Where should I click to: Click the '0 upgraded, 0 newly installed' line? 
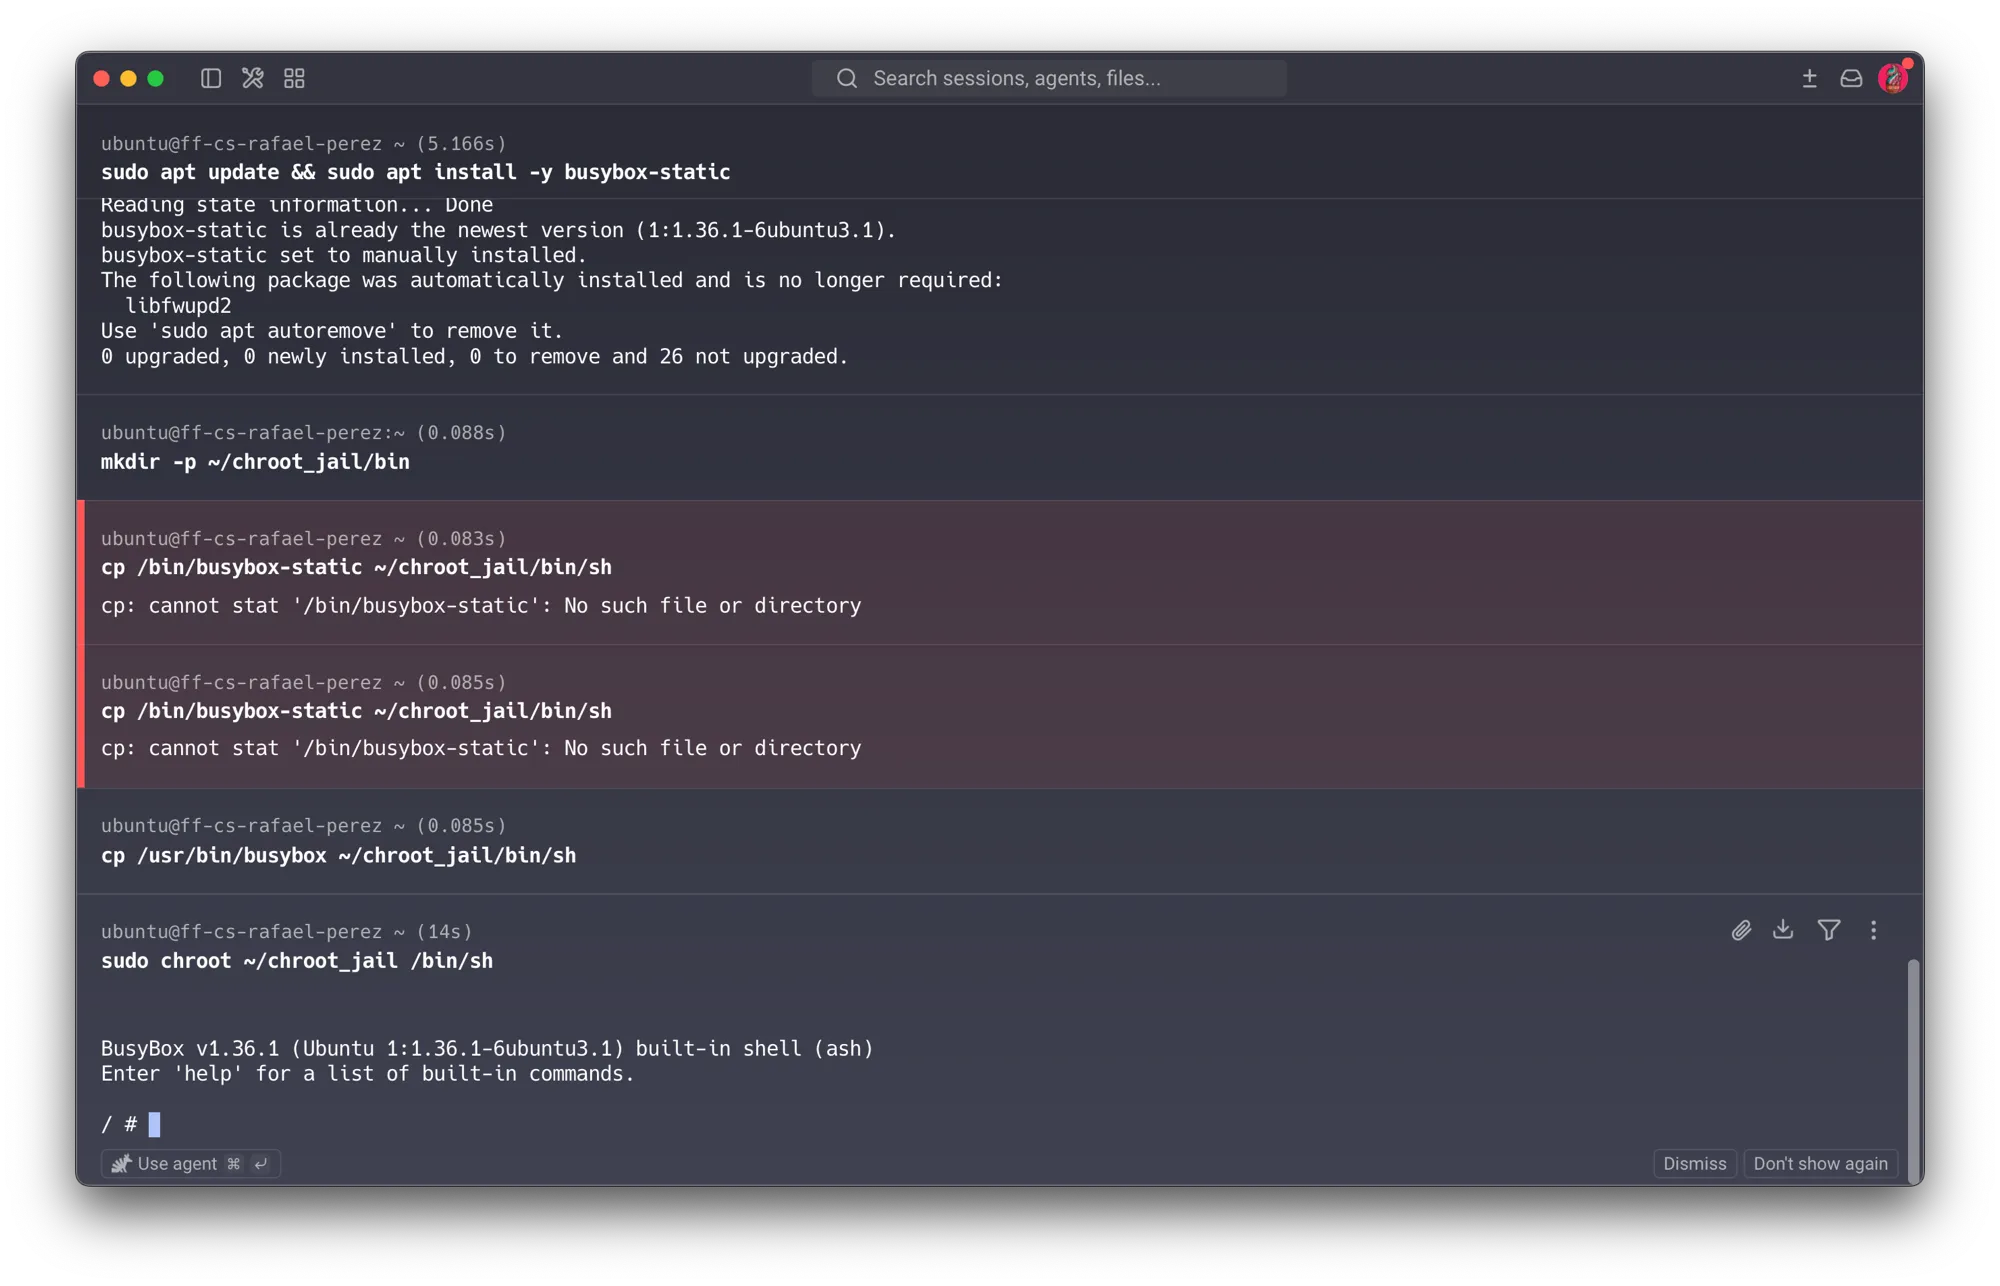point(474,357)
